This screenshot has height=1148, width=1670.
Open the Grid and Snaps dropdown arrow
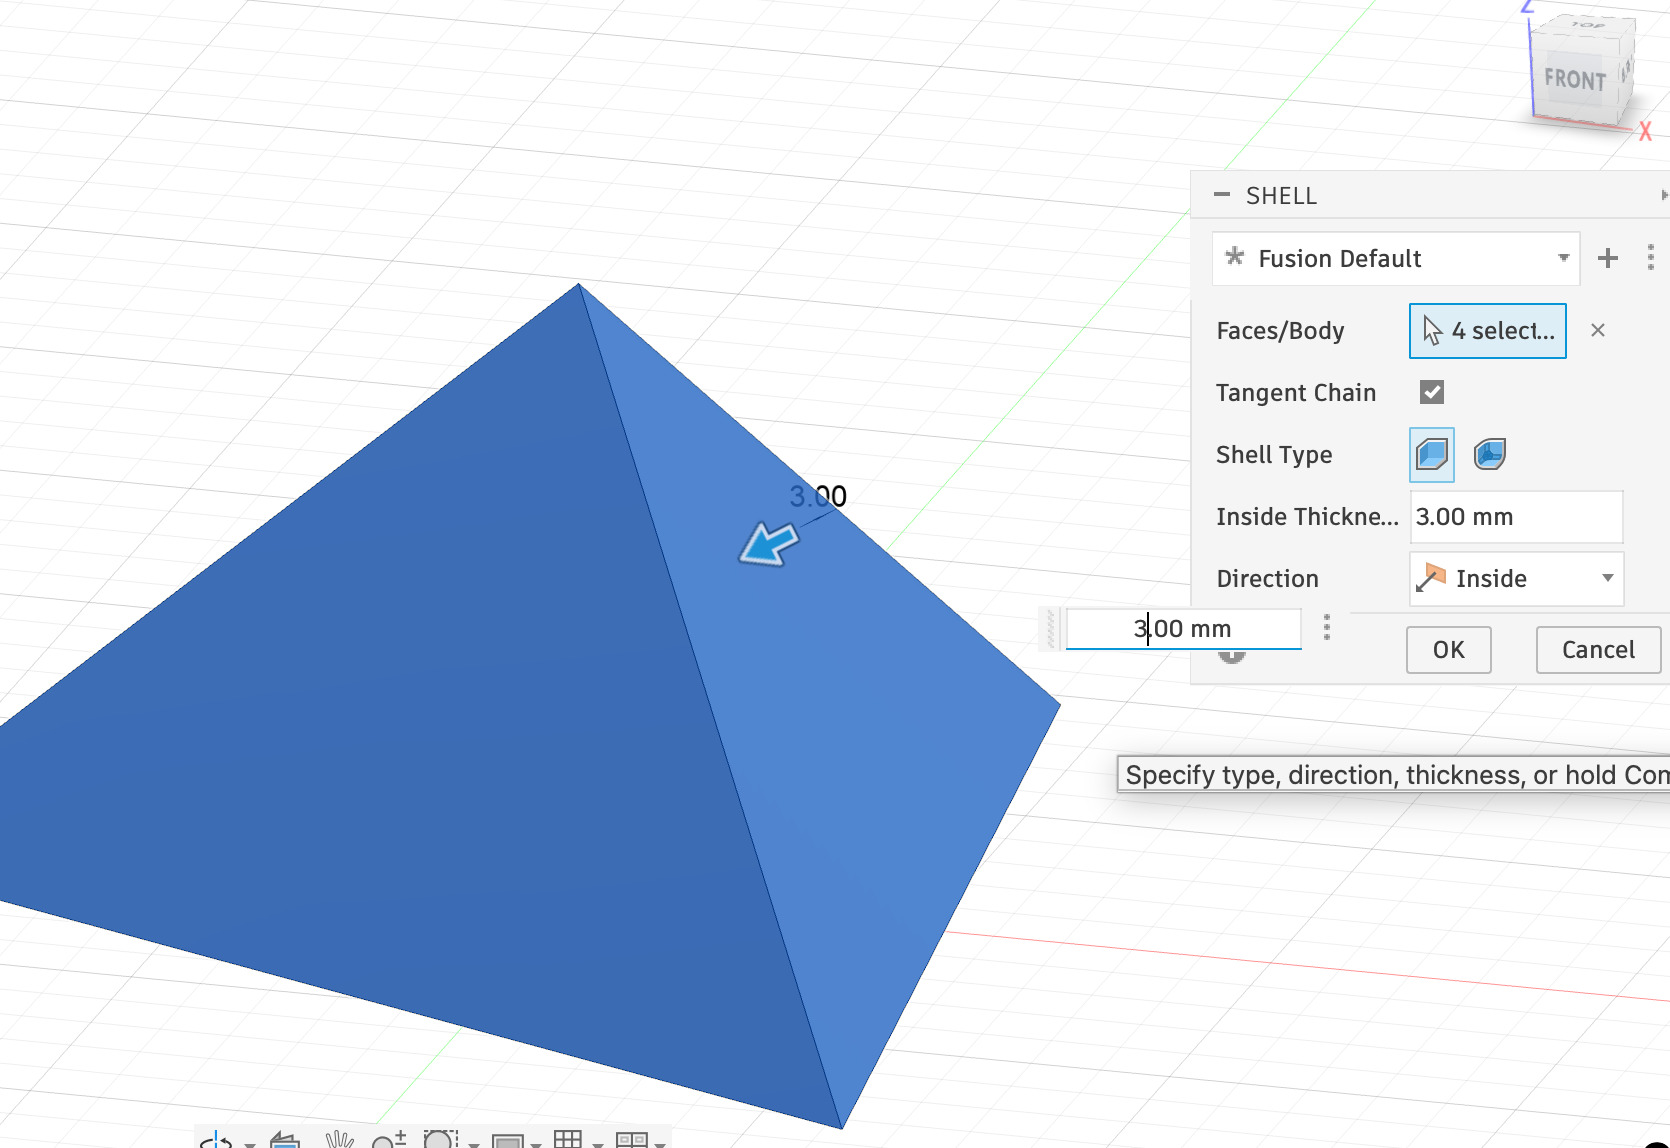point(597,1144)
